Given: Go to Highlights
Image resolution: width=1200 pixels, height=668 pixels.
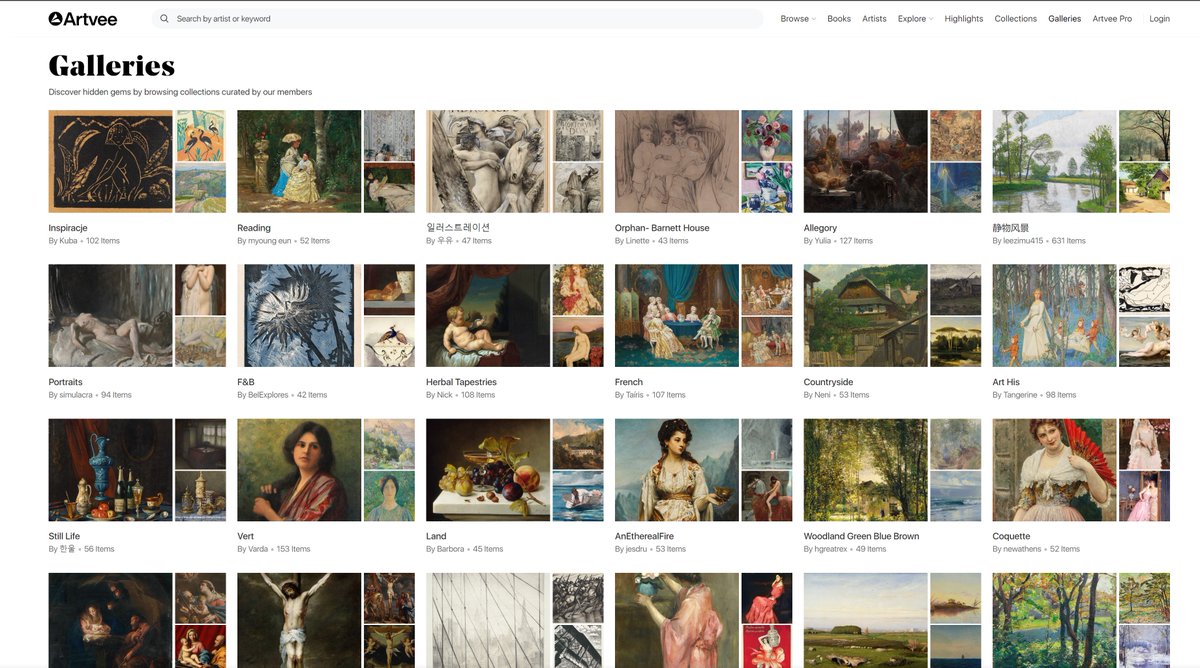Looking at the screenshot, I should [963, 18].
